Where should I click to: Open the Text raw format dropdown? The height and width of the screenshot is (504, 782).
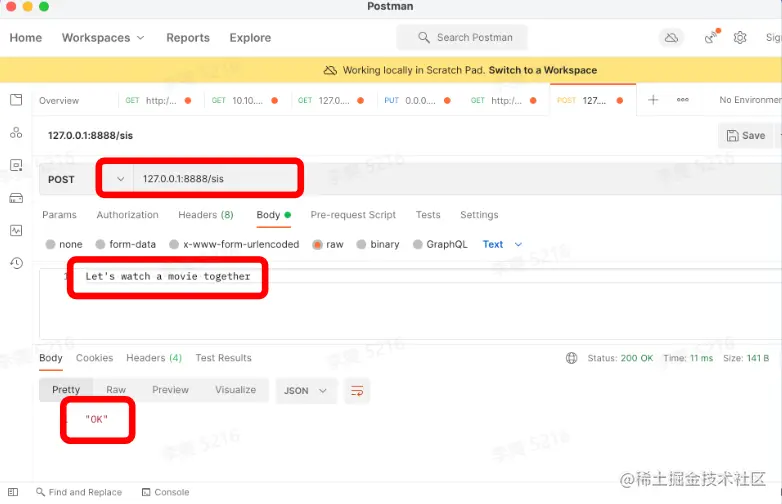point(502,244)
